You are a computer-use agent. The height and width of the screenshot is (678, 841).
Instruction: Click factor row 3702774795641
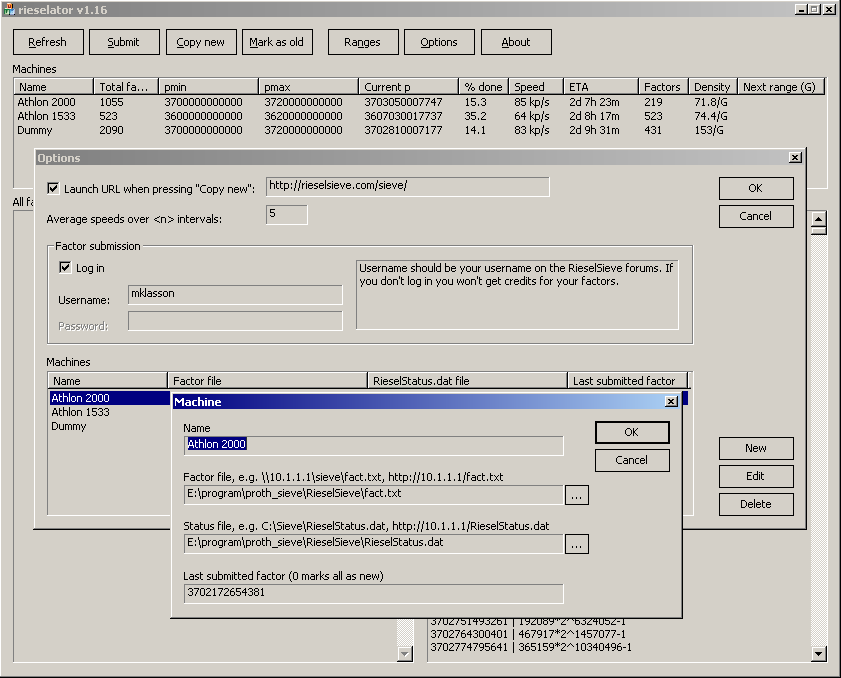point(531,647)
